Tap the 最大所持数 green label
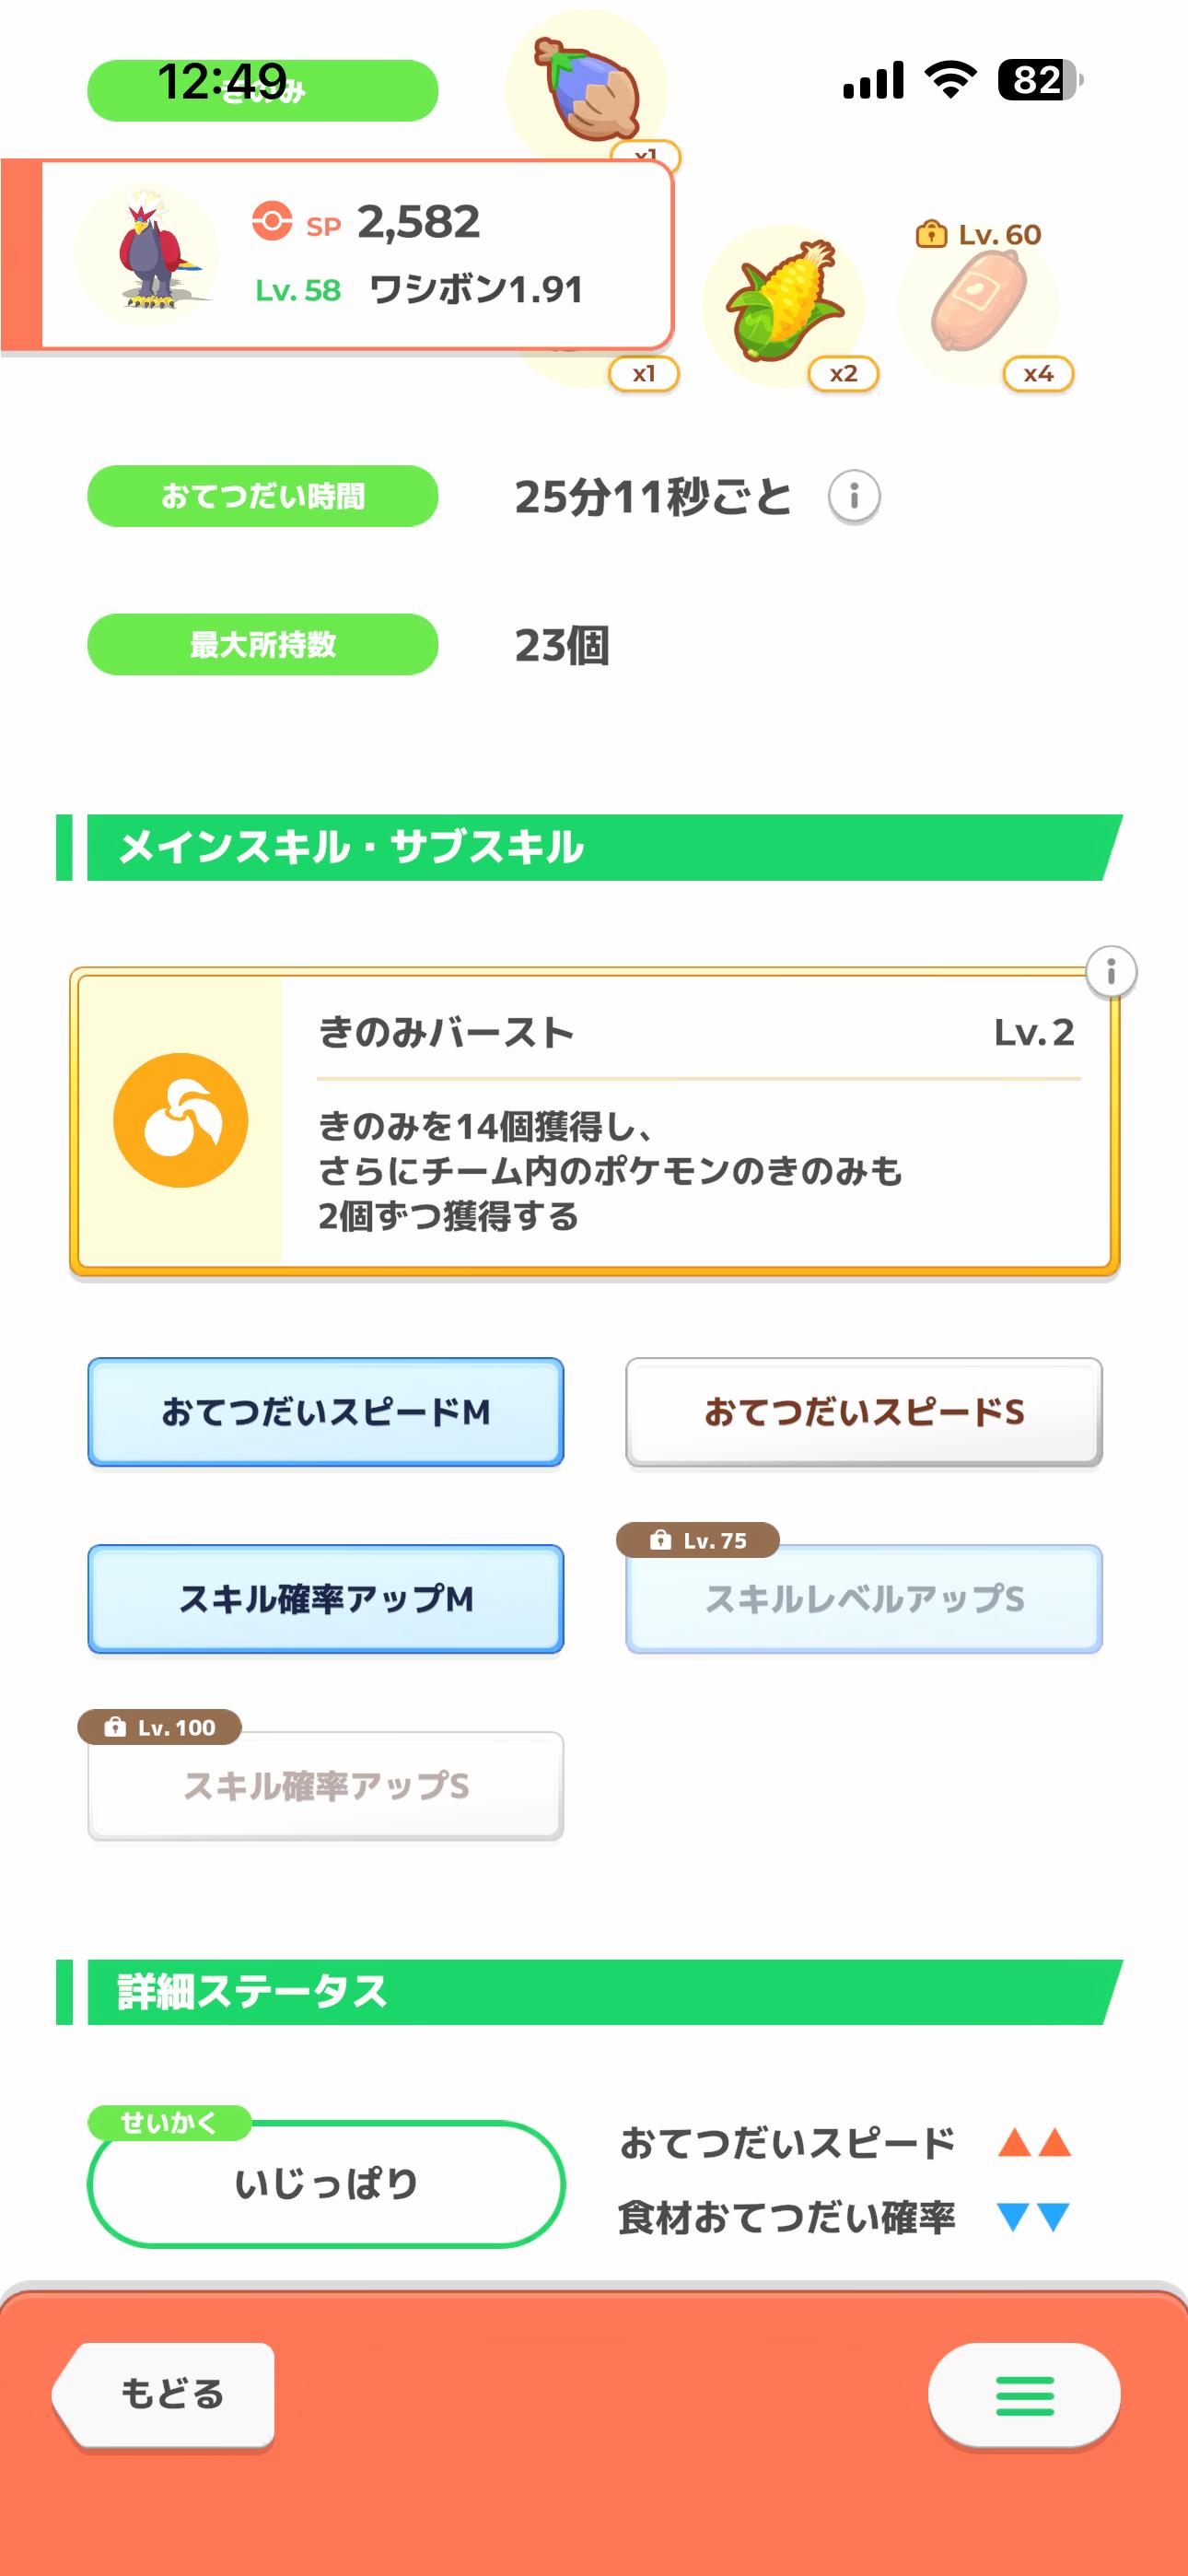1188x2576 pixels. point(263,645)
